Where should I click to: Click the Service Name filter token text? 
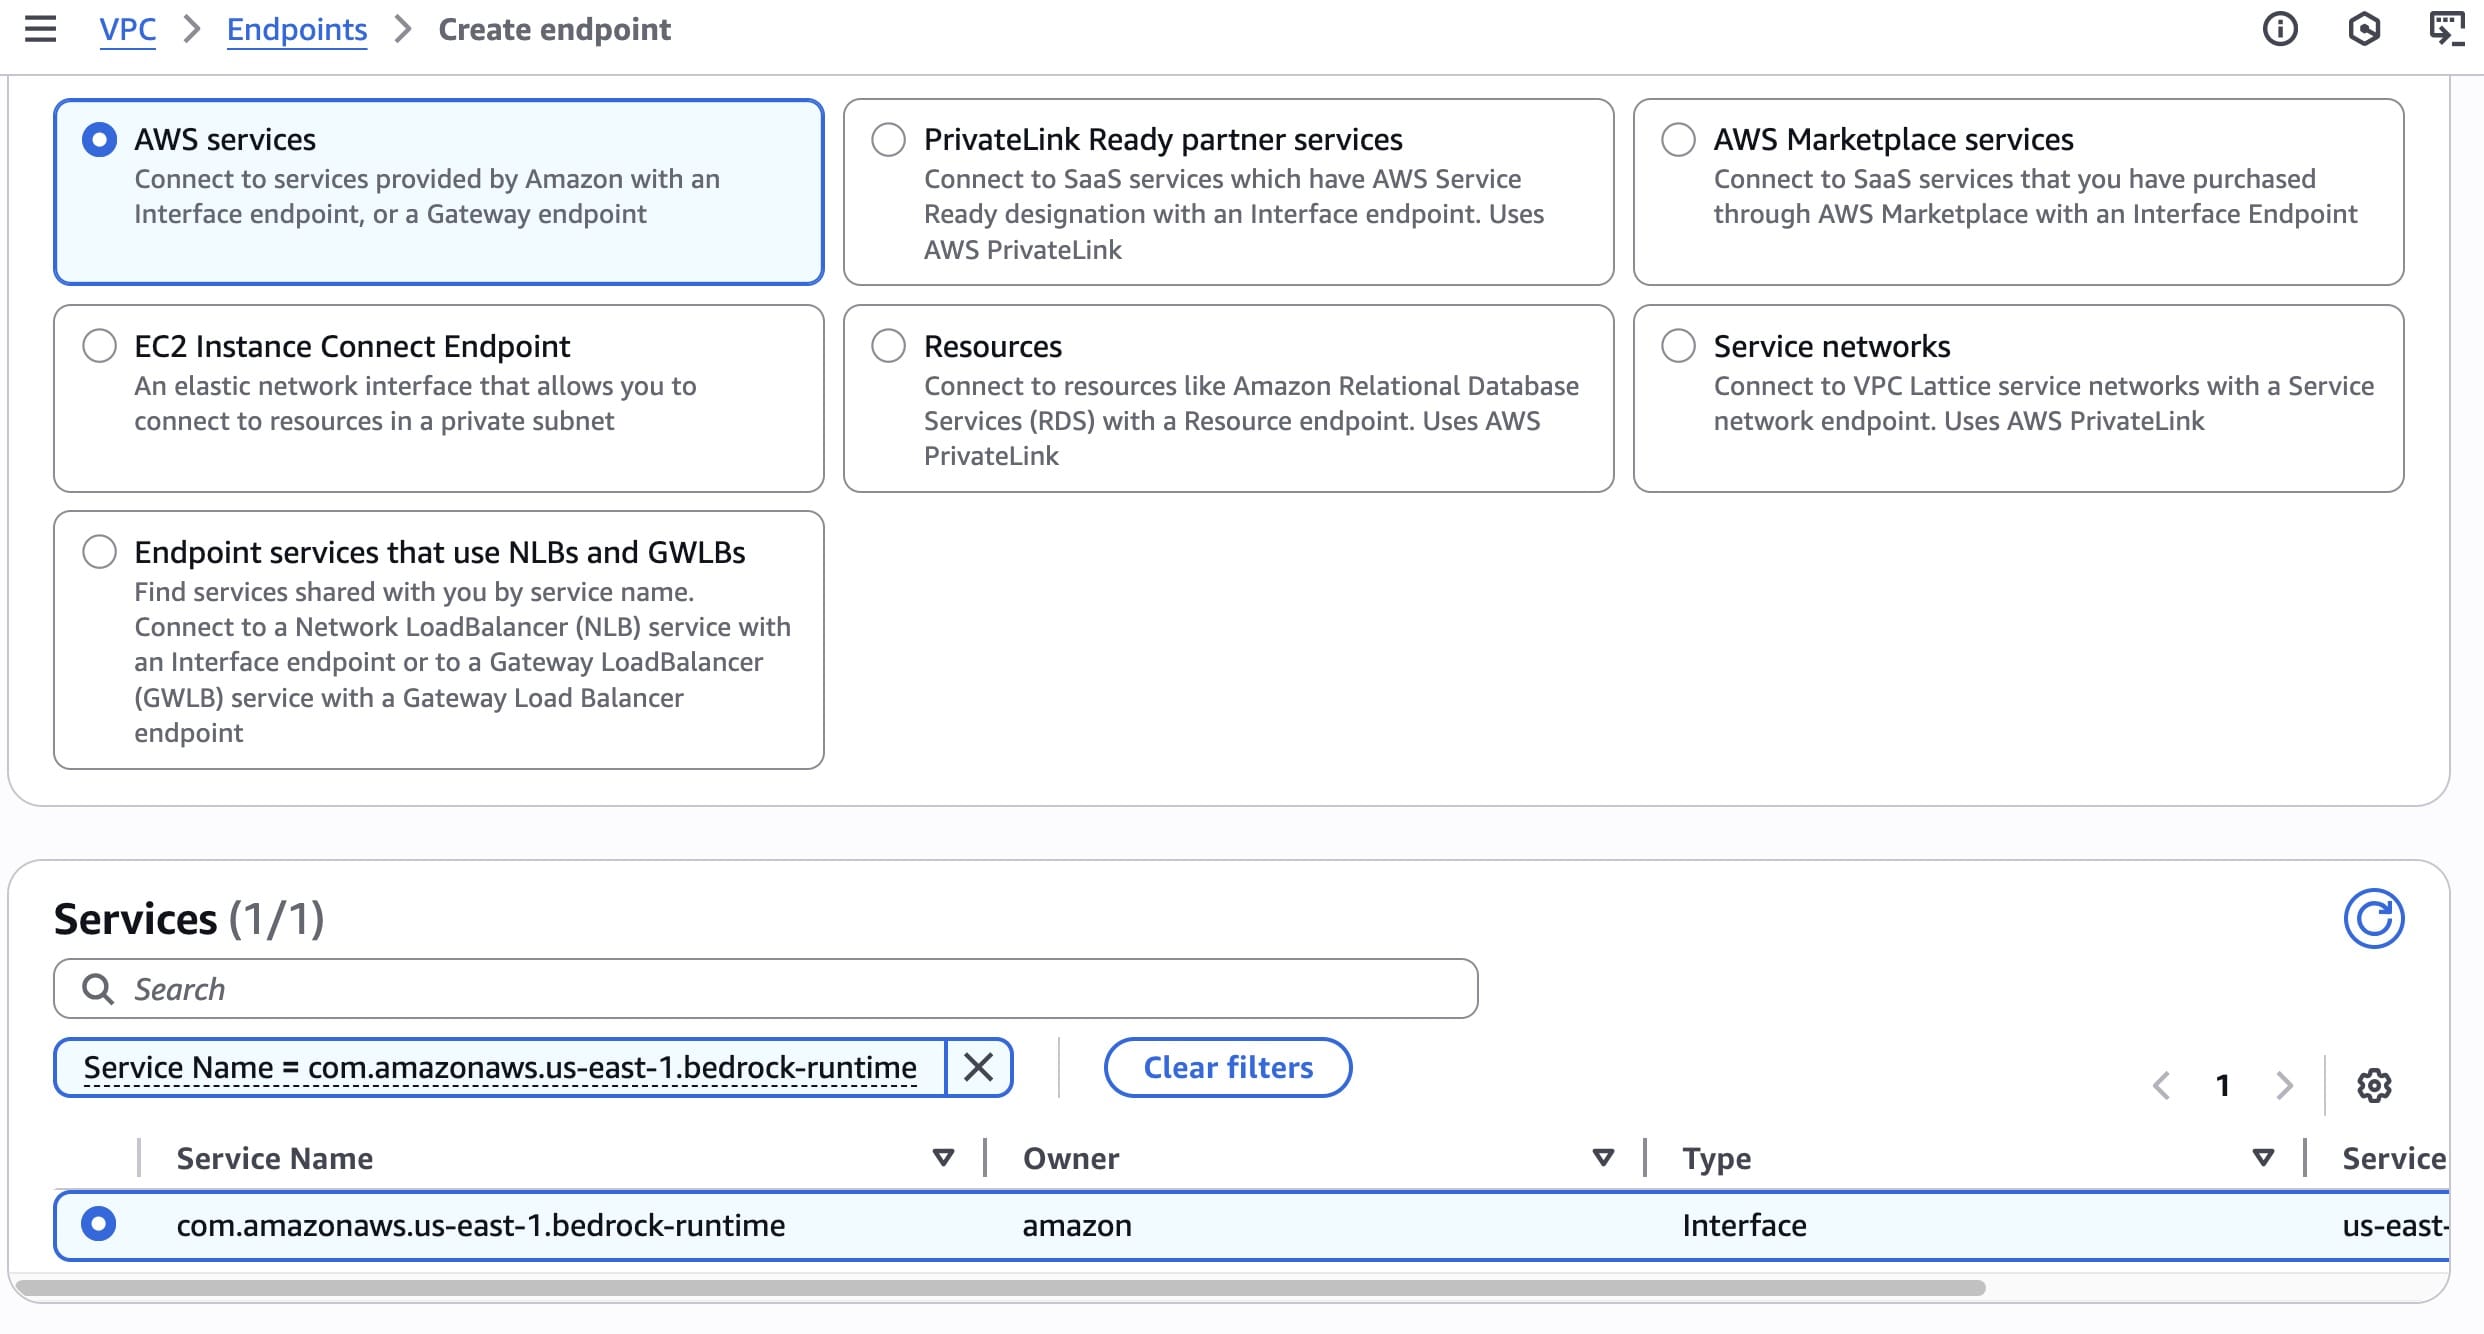point(500,1067)
